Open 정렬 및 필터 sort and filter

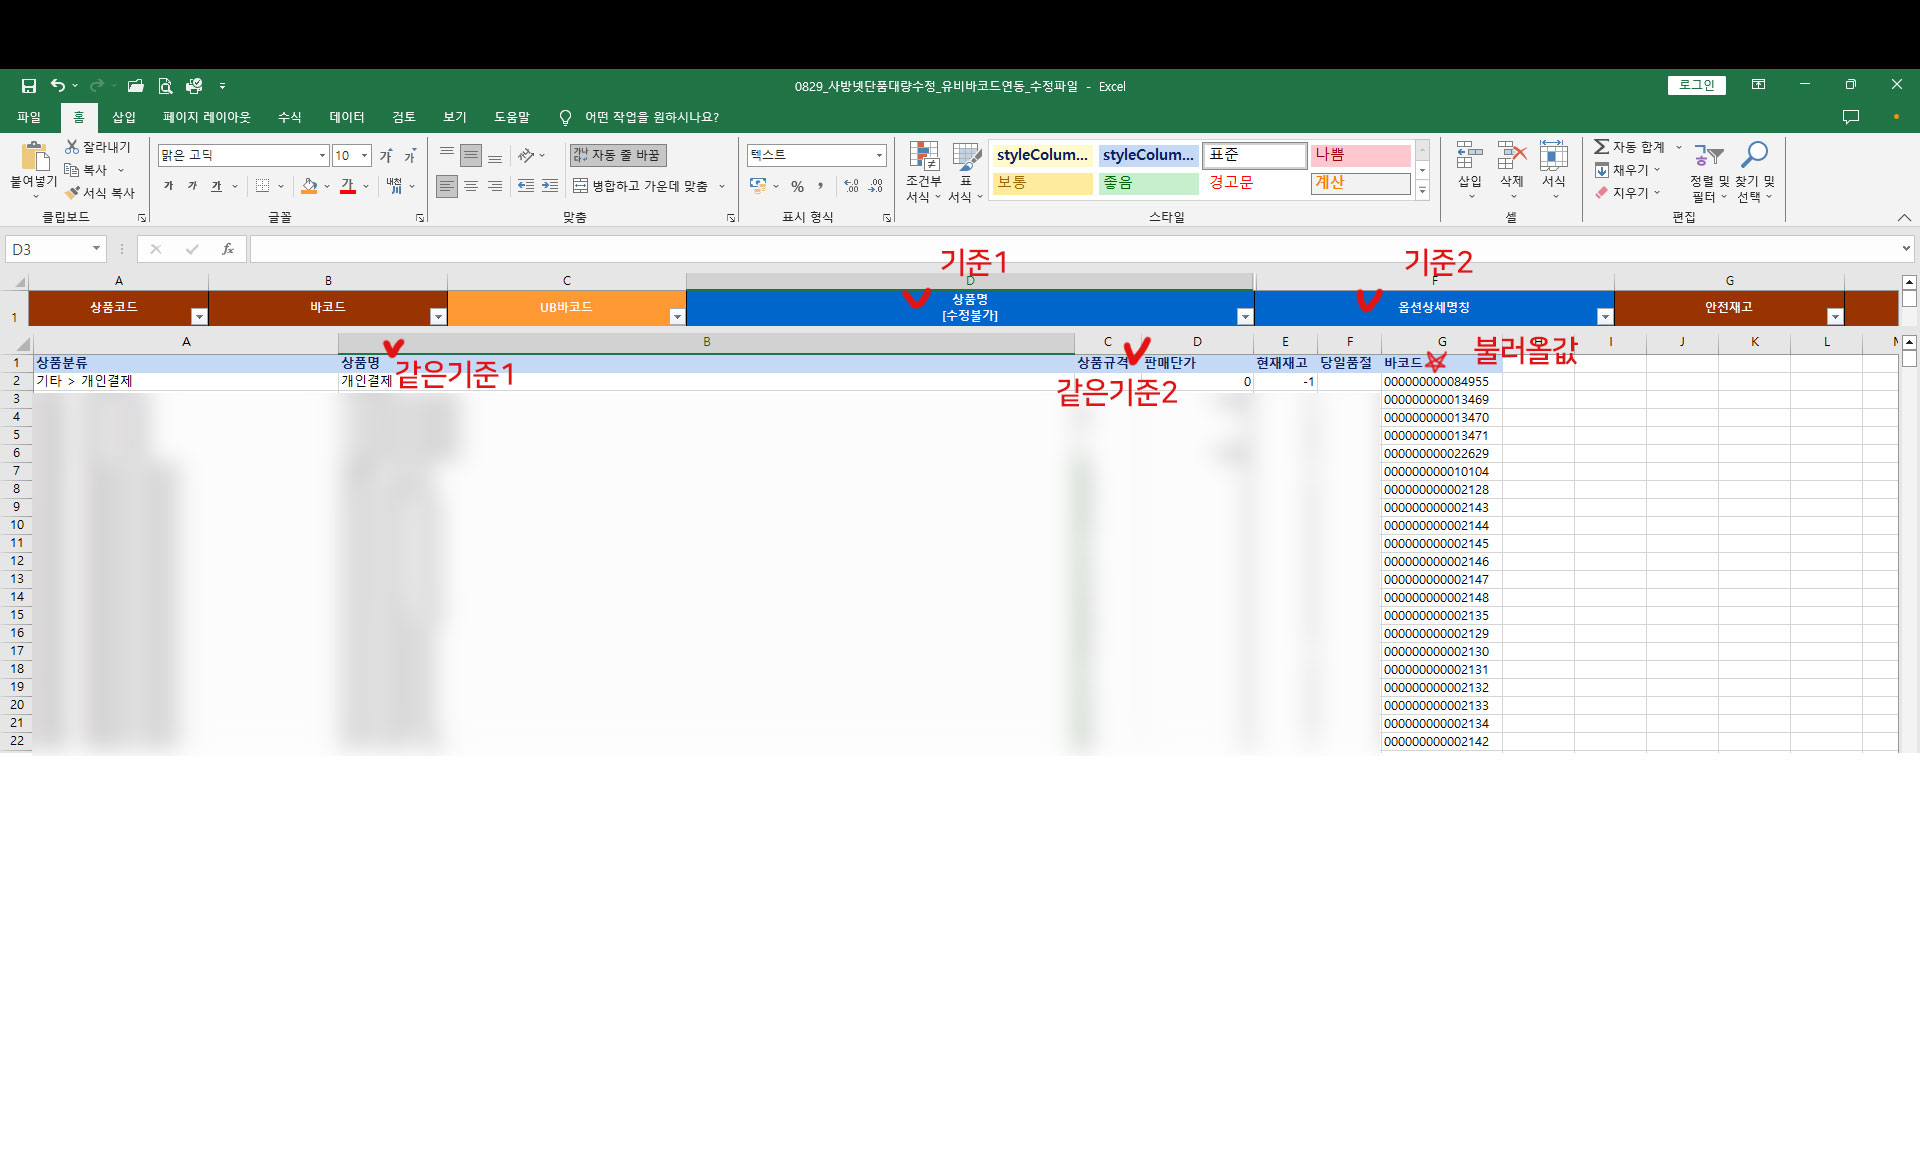coord(1709,172)
